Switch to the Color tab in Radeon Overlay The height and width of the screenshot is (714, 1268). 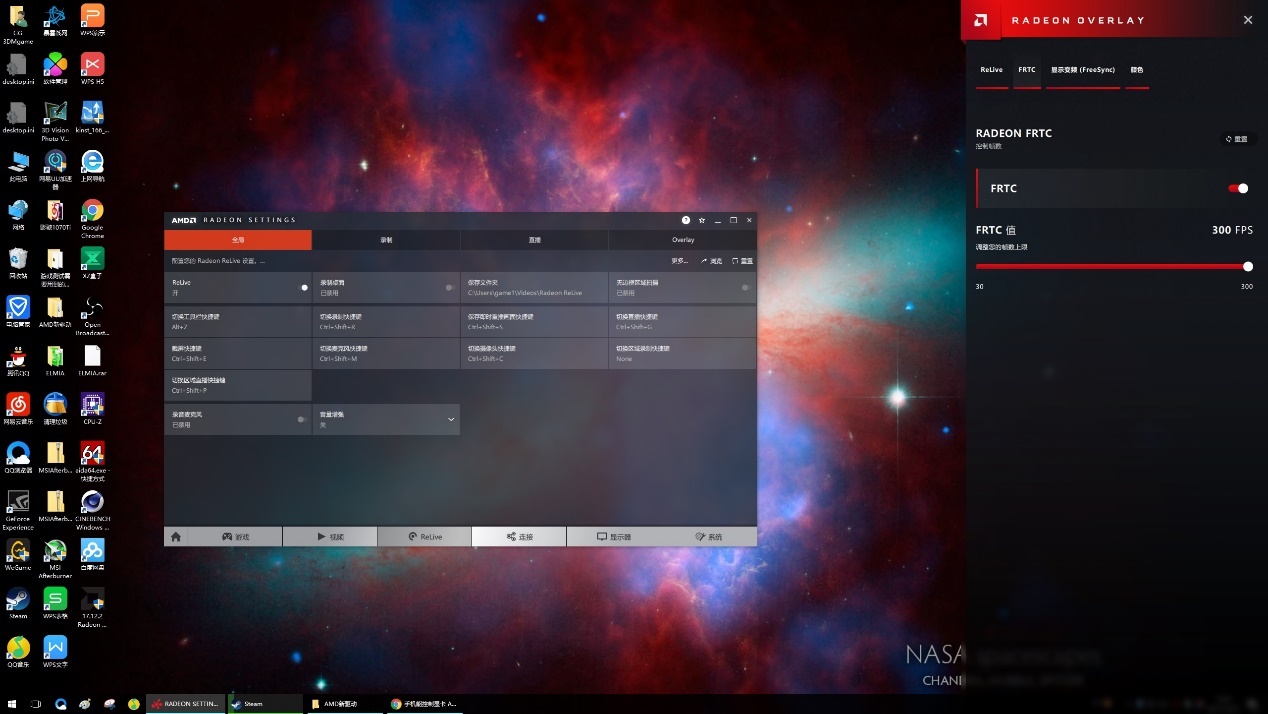[1137, 70]
